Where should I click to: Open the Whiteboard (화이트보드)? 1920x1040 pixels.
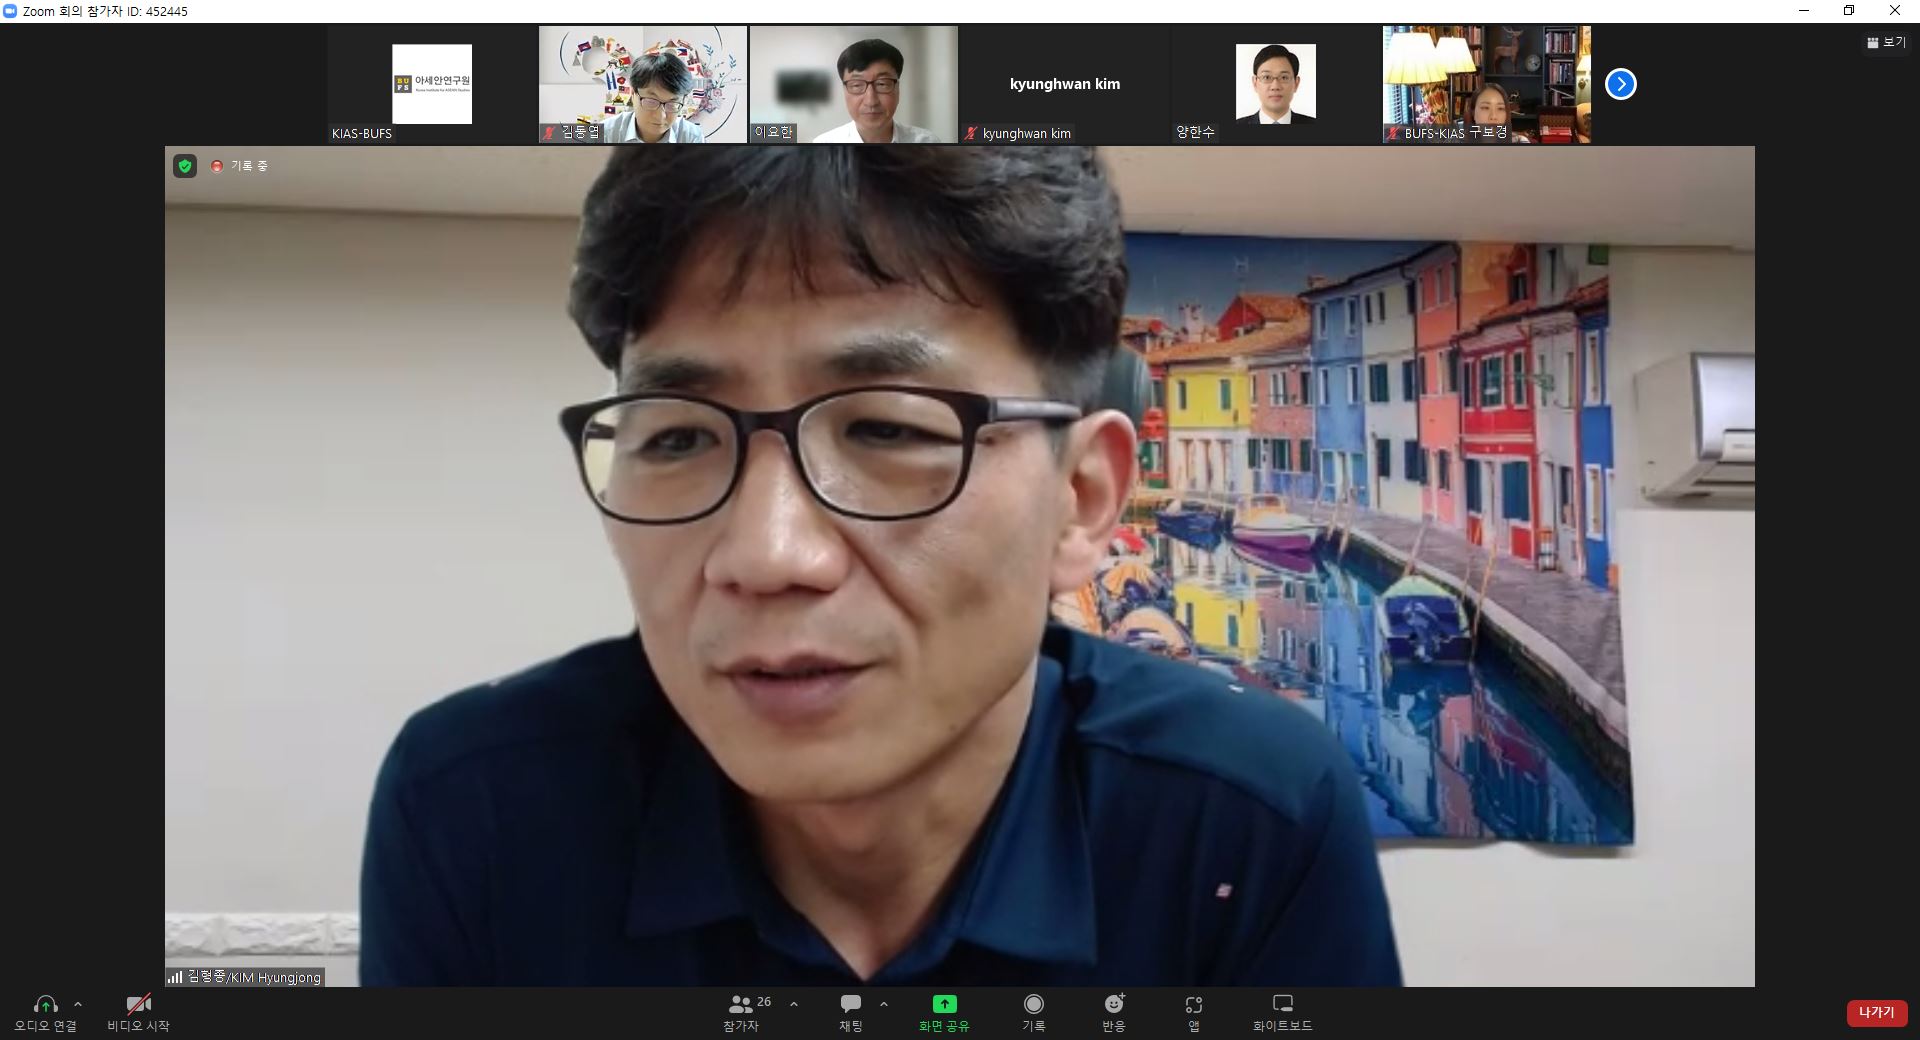[1282, 1012]
